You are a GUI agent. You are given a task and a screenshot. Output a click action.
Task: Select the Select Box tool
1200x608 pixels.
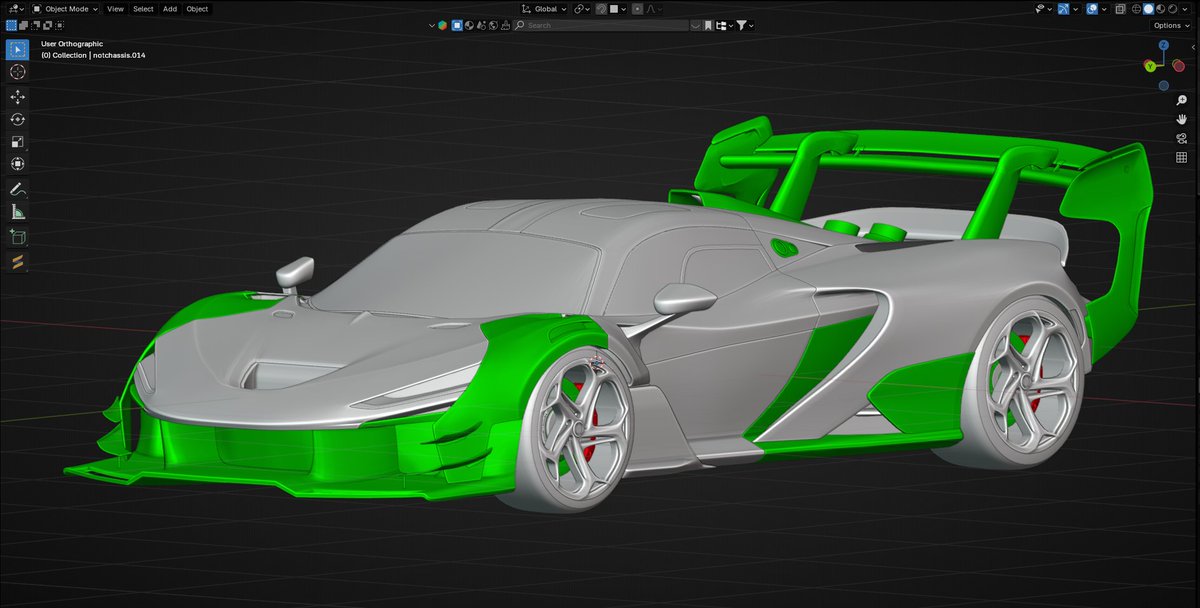pos(17,49)
